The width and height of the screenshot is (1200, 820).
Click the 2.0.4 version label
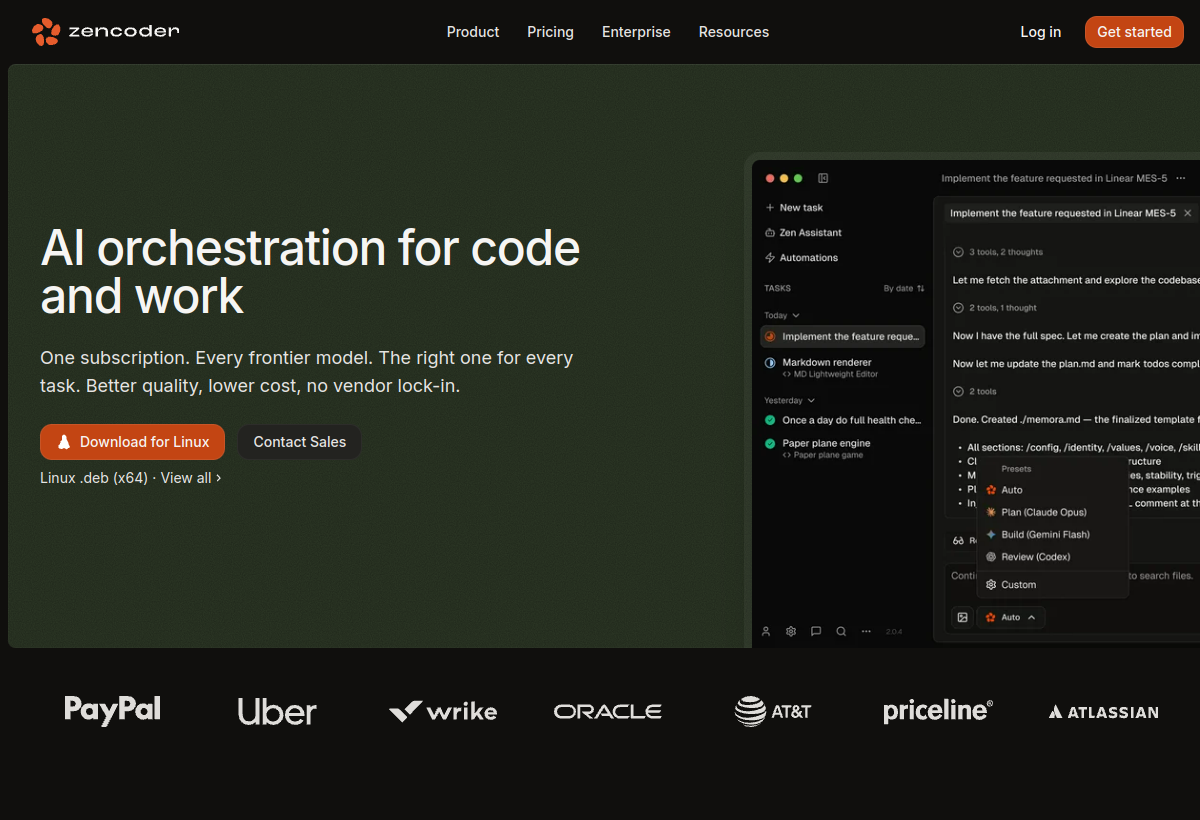click(894, 632)
